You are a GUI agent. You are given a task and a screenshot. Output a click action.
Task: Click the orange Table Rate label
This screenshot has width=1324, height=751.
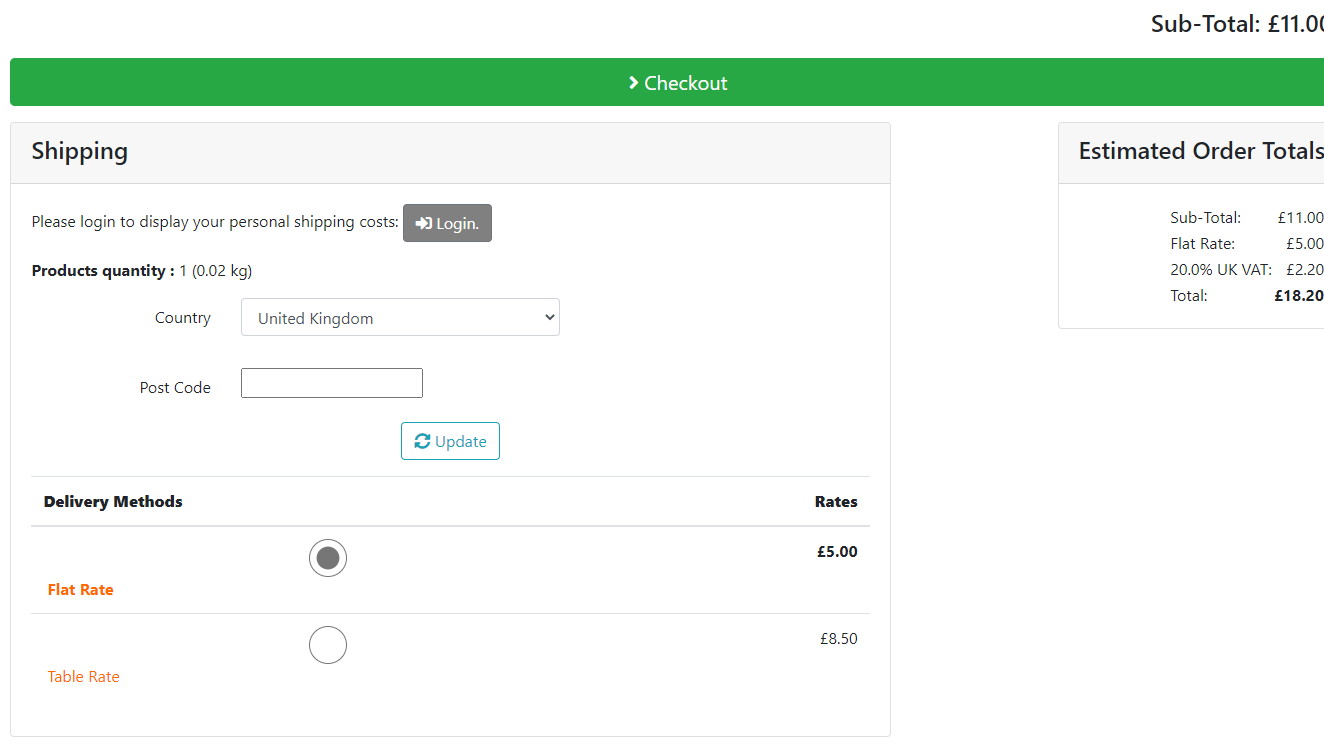[83, 676]
